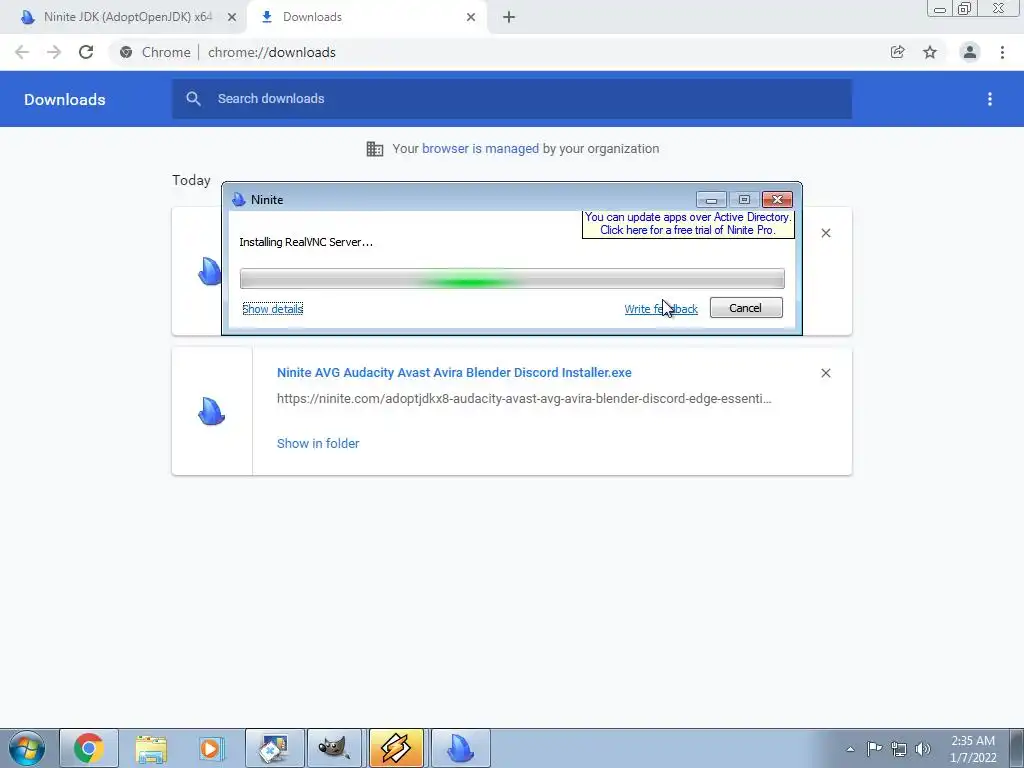
Task: Share this page from the address bar
Action: [x=897, y=52]
